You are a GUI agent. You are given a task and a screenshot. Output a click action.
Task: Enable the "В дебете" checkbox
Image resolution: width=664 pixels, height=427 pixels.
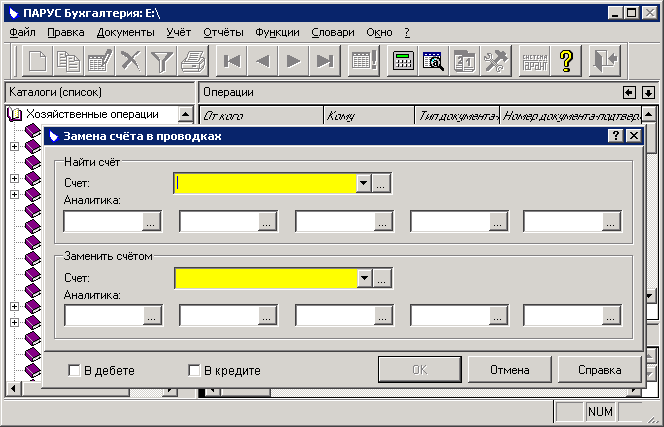click(x=75, y=370)
